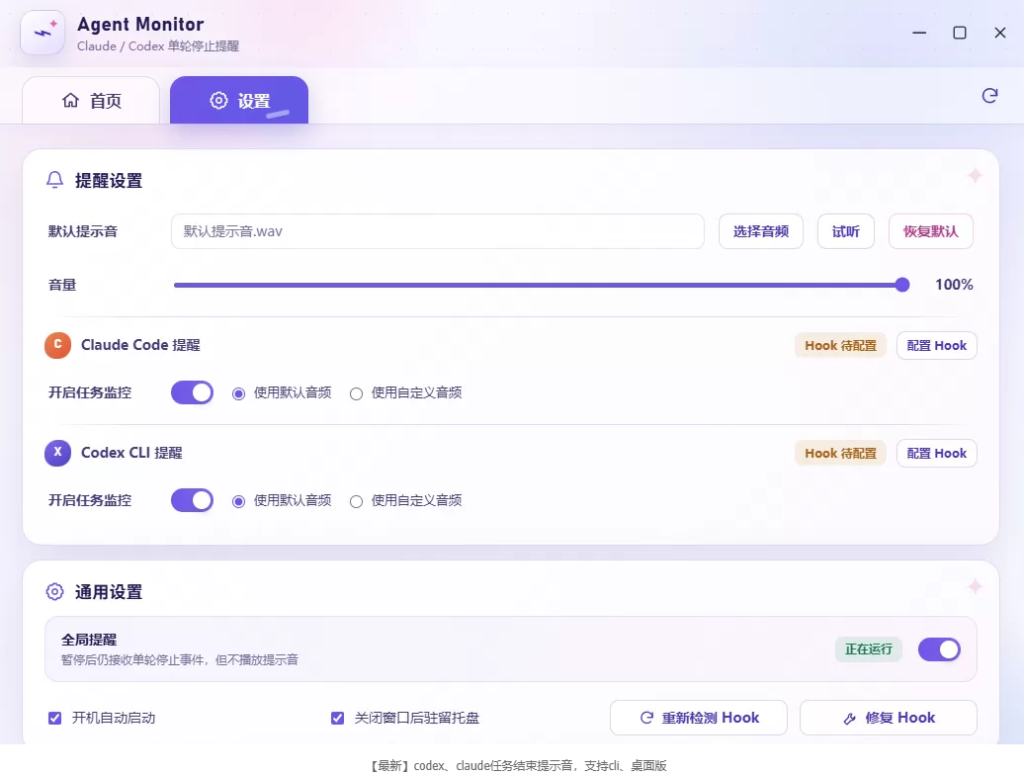The height and width of the screenshot is (776, 1024).
Task: Click Hook 待配置 badge for Codex CLI
Action: pyautogui.click(x=840, y=453)
